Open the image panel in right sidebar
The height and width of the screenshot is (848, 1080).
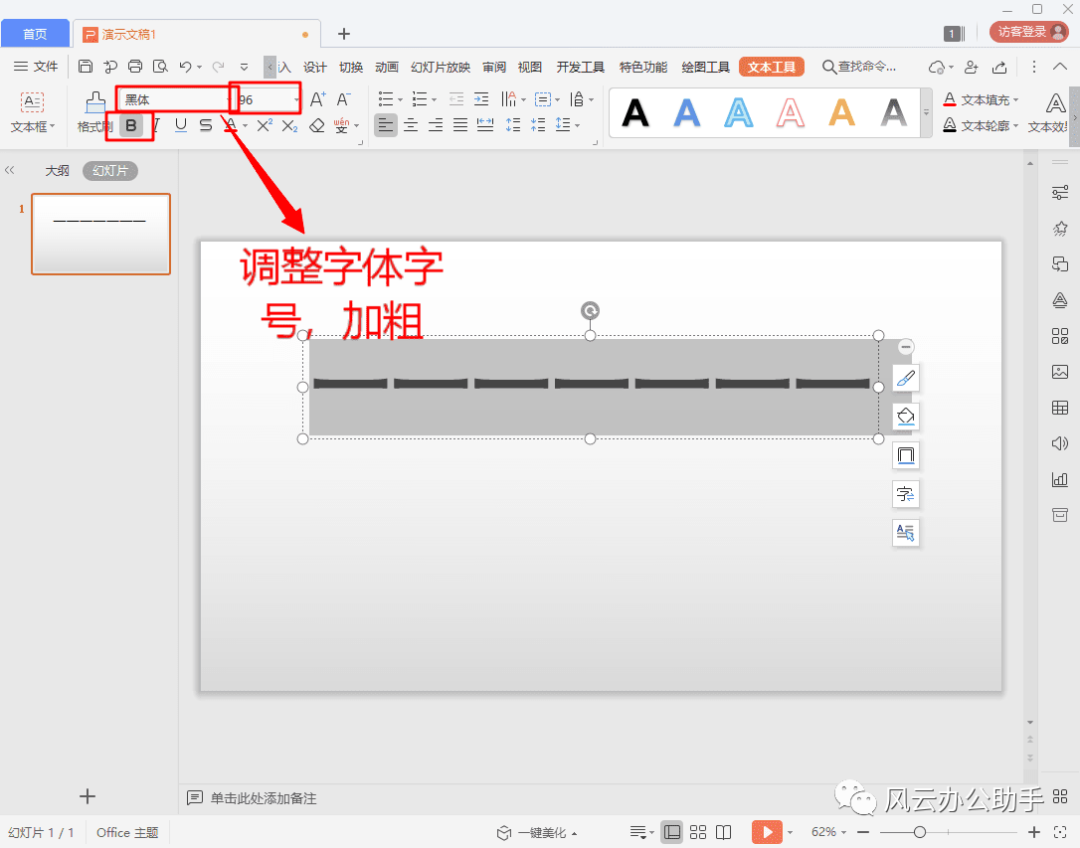(1060, 372)
